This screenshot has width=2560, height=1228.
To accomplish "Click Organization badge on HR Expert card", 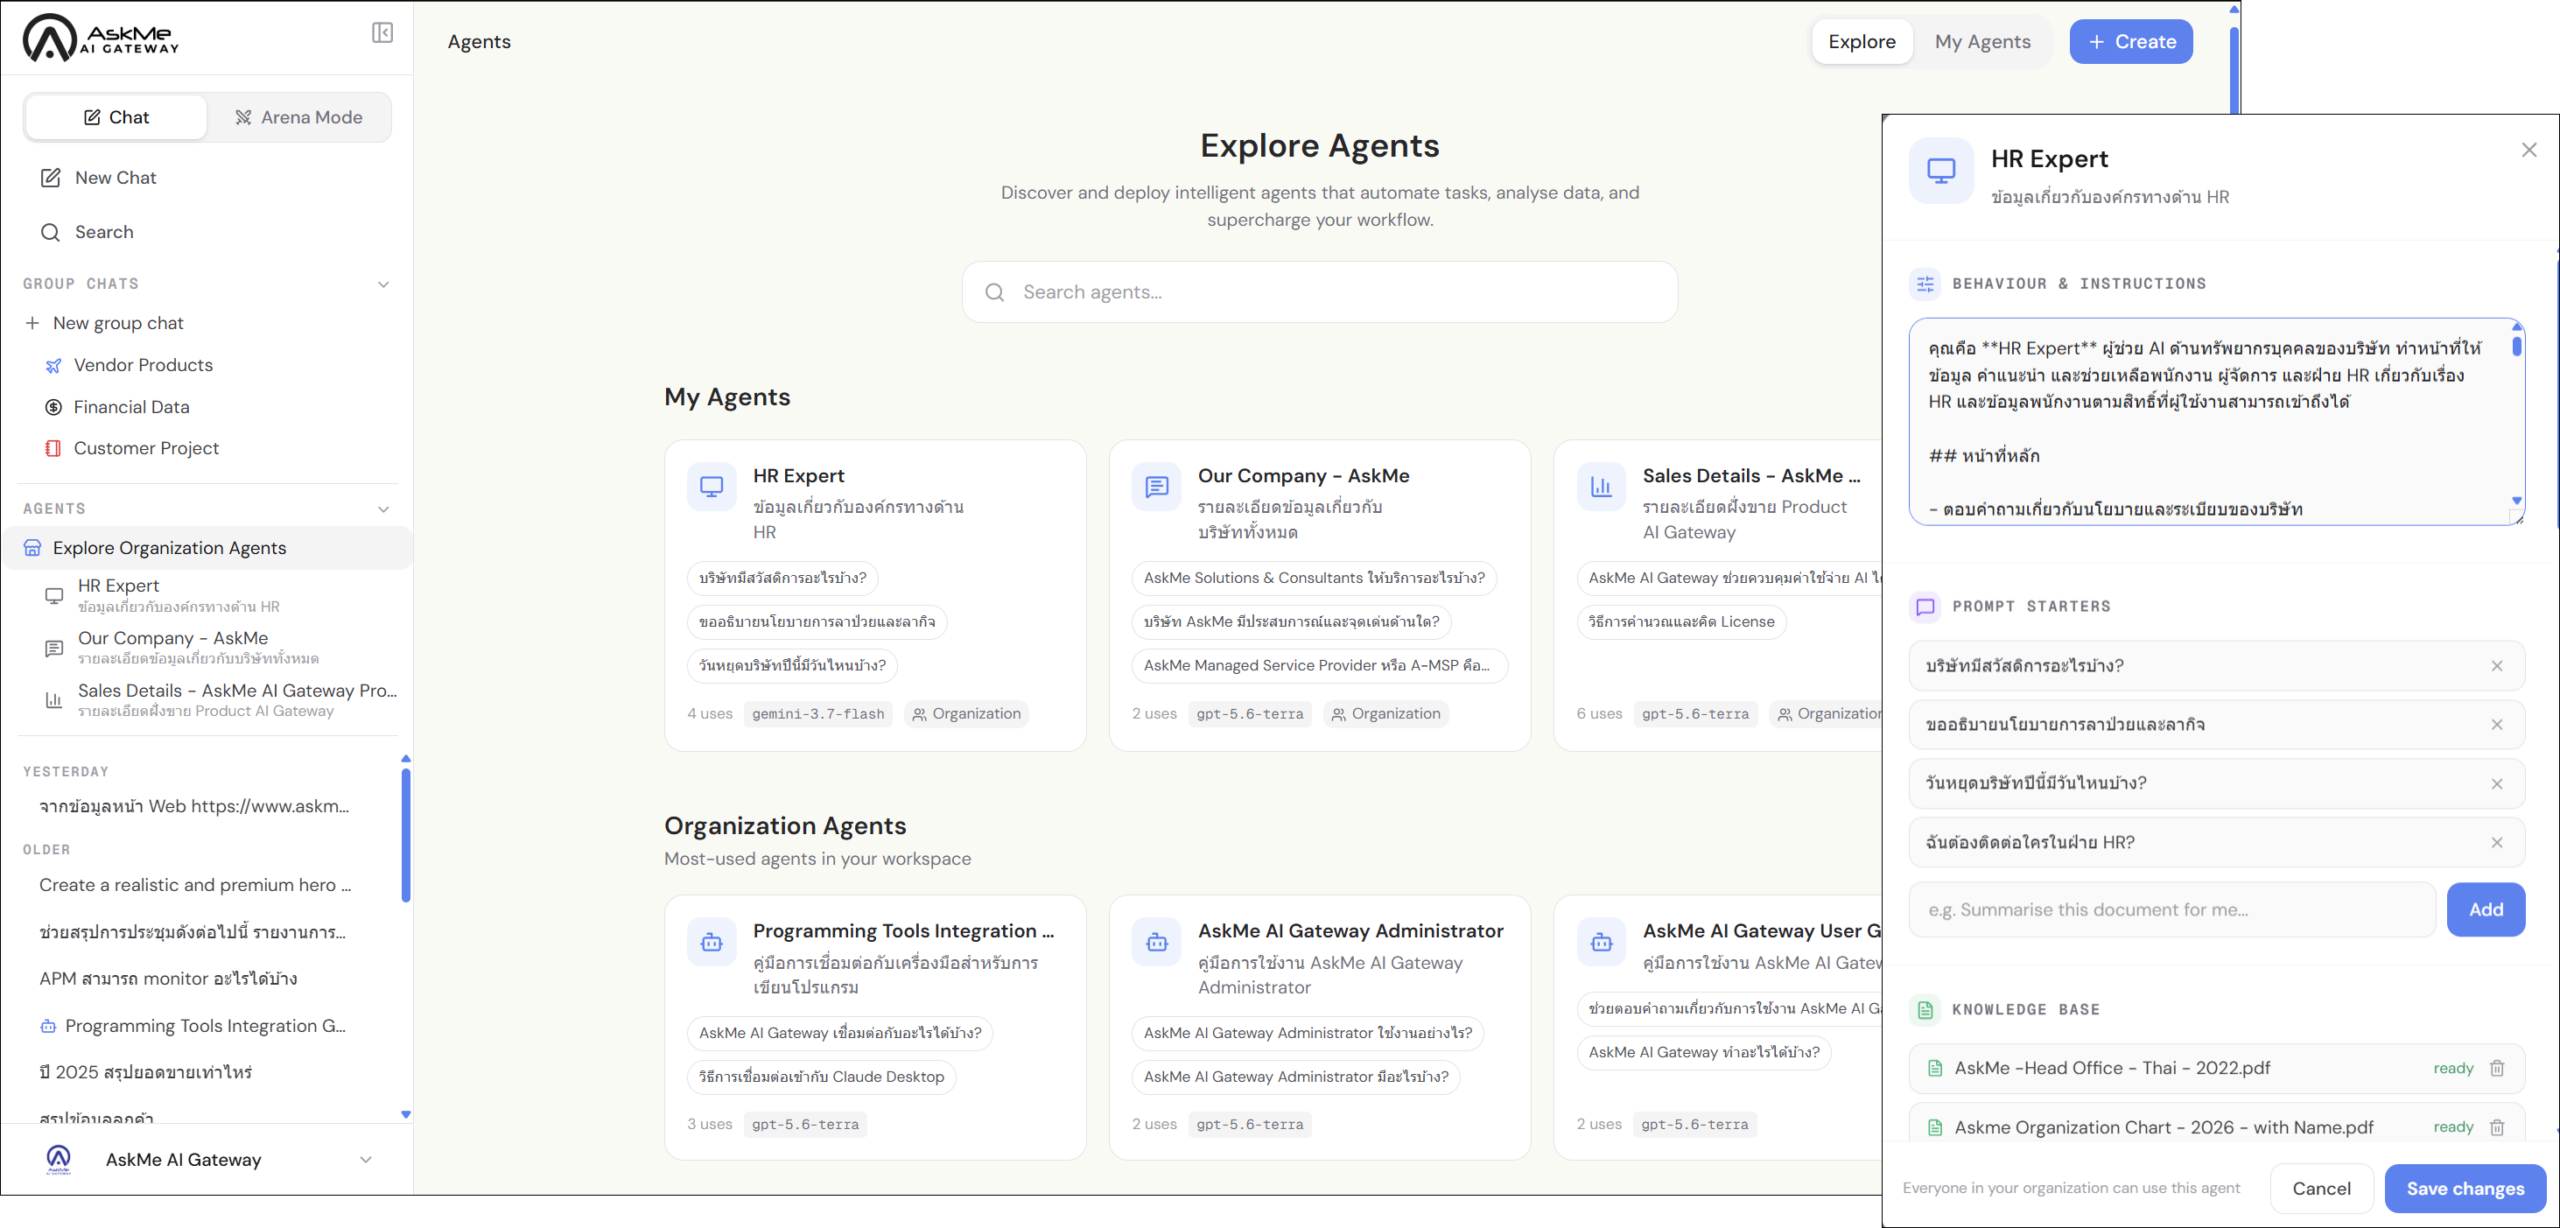I will (967, 714).
